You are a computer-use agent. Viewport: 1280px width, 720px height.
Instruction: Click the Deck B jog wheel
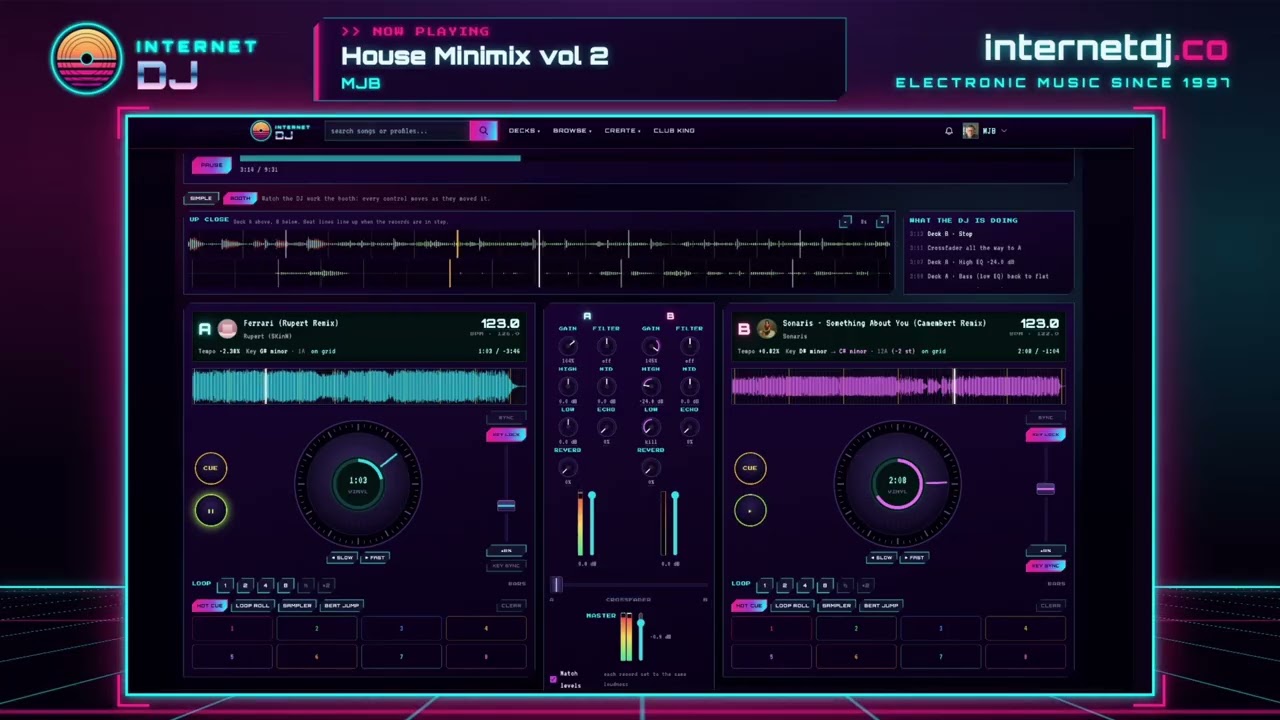pos(898,484)
